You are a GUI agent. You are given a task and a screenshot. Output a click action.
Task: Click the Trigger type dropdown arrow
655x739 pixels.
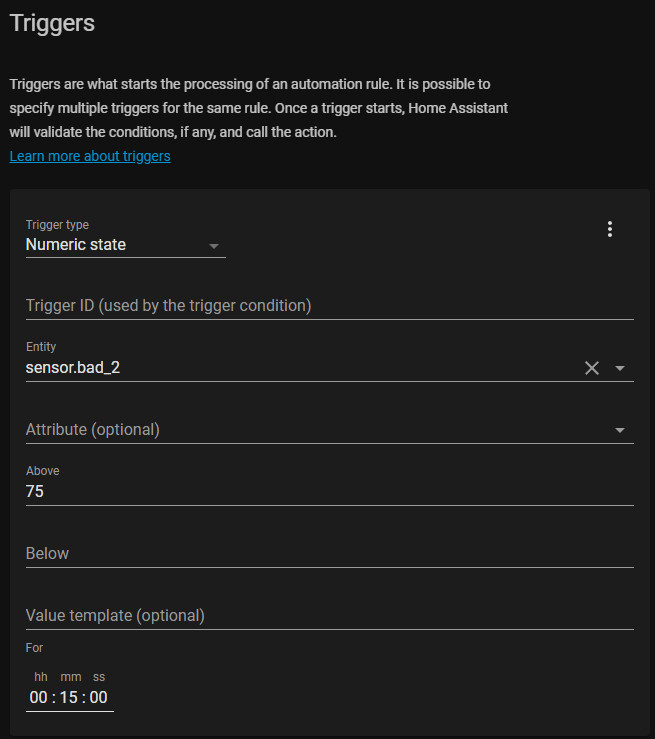(213, 245)
